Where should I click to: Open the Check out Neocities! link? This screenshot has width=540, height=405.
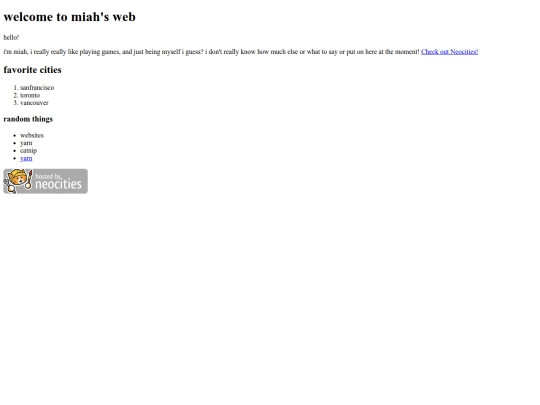pos(449,52)
